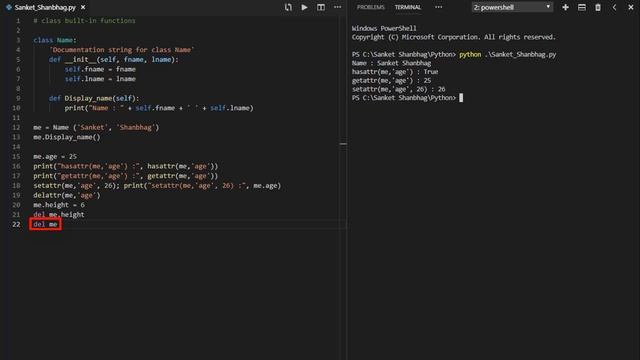Click the "delattr(me,'age')" line
This screenshot has height=360, width=640.
pyautogui.click(x=67, y=195)
